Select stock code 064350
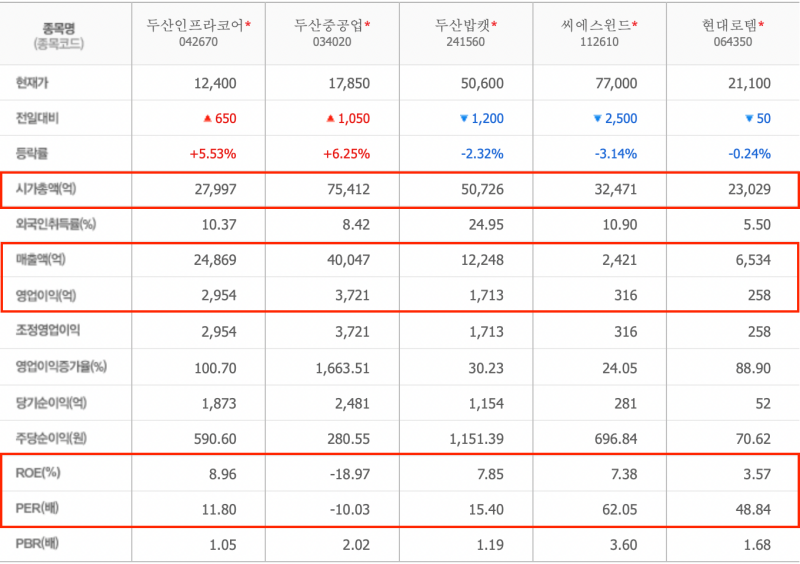The width and height of the screenshot is (800, 564). tap(733, 42)
